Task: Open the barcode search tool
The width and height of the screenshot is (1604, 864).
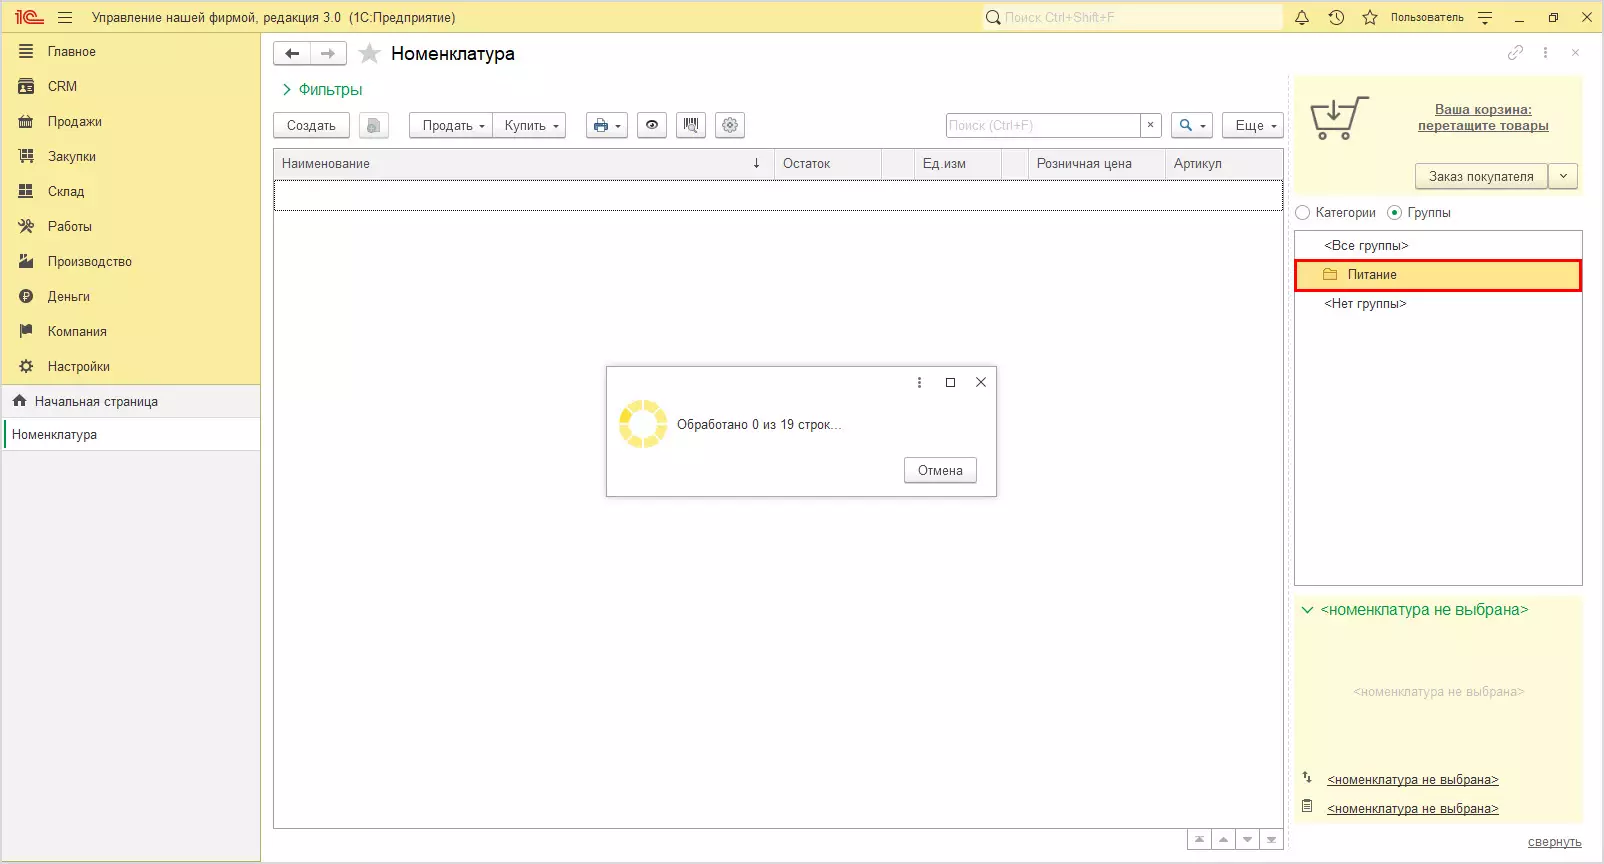Action: point(691,125)
